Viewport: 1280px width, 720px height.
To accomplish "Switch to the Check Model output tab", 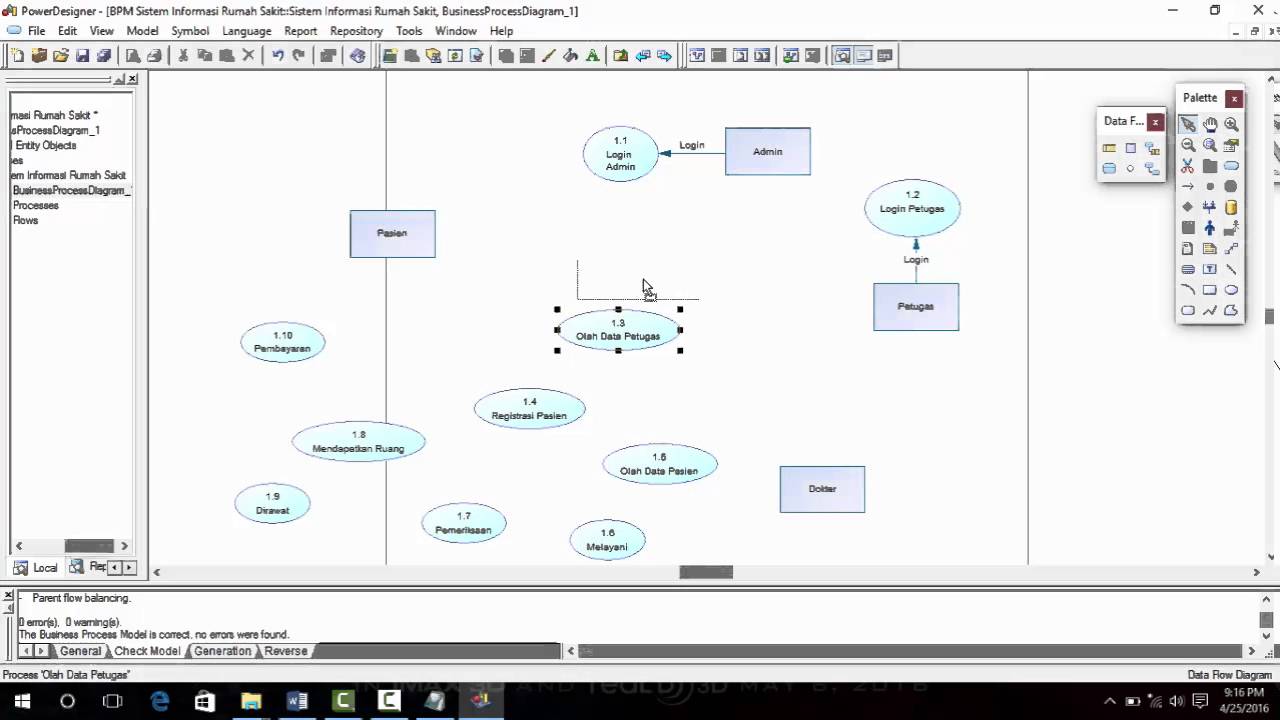I will (x=147, y=651).
